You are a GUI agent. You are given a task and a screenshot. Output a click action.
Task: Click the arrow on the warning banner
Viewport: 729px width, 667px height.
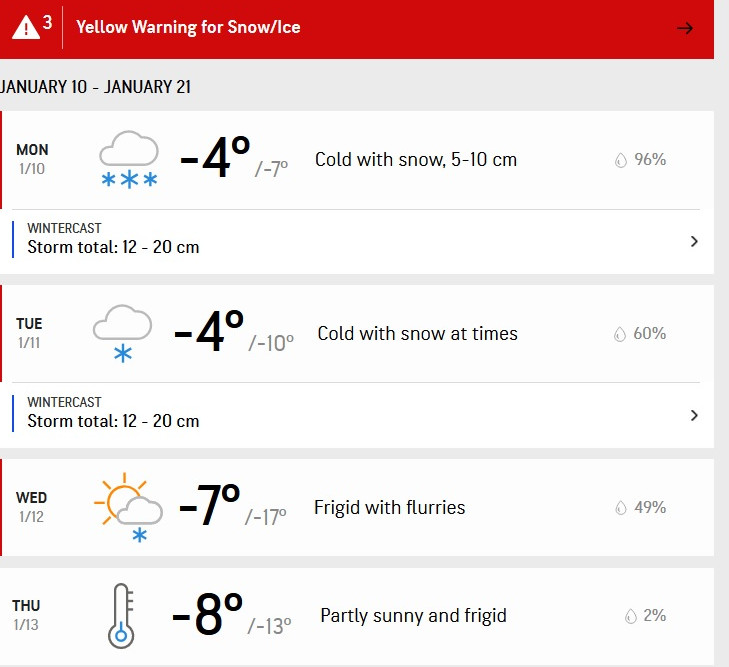pyautogui.click(x=685, y=28)
